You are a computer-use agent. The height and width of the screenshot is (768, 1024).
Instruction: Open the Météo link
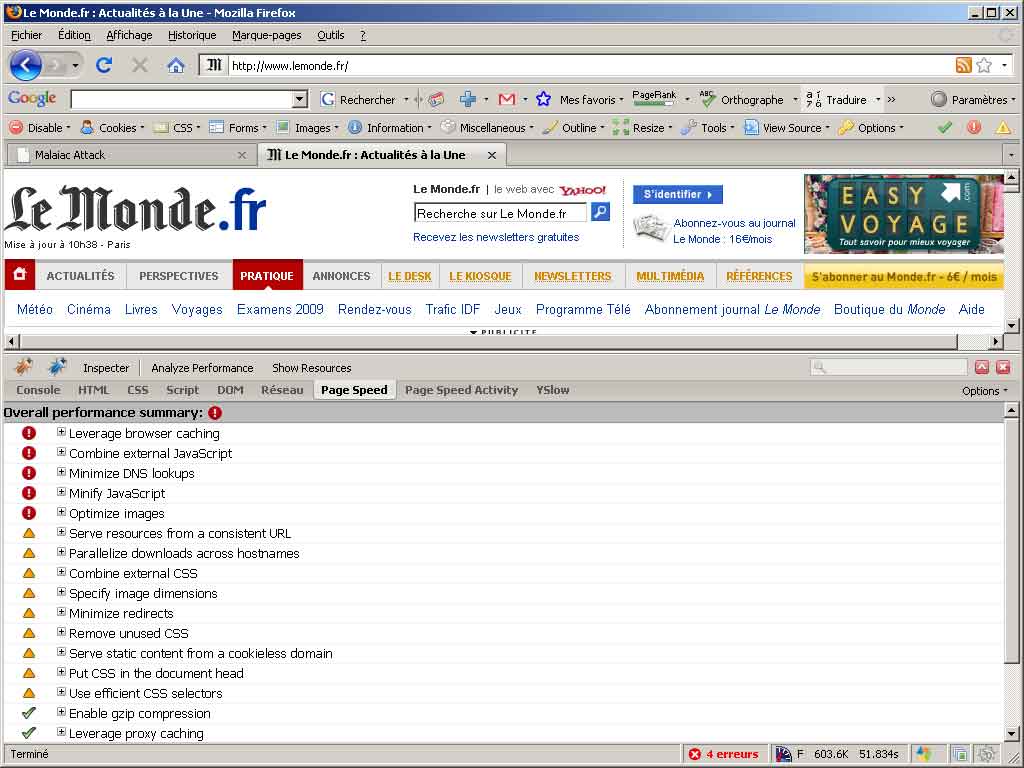(x=35, y=309)
